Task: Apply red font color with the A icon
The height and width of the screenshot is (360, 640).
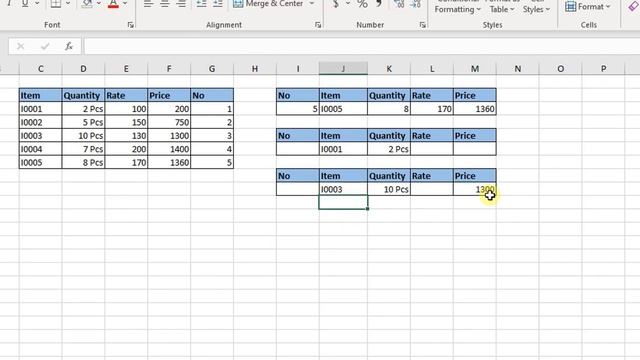Action: point(113,4)
